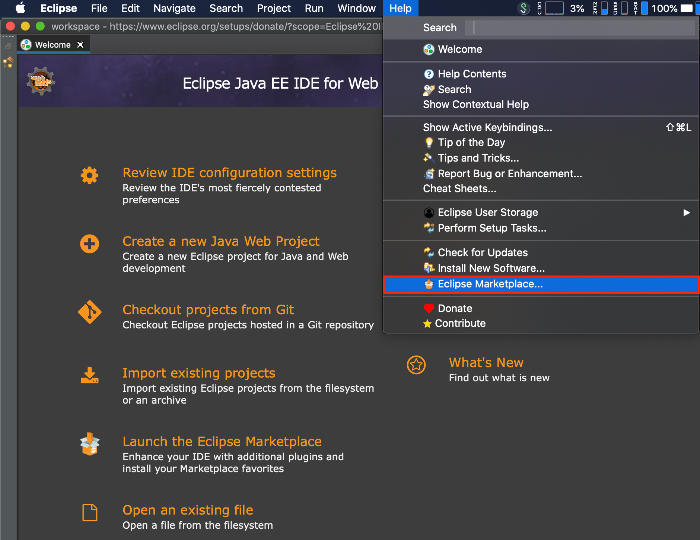Expand the Eclipse User Storage submenu arrow
Screen dimensions: 700x540
[x=687, y=212]
